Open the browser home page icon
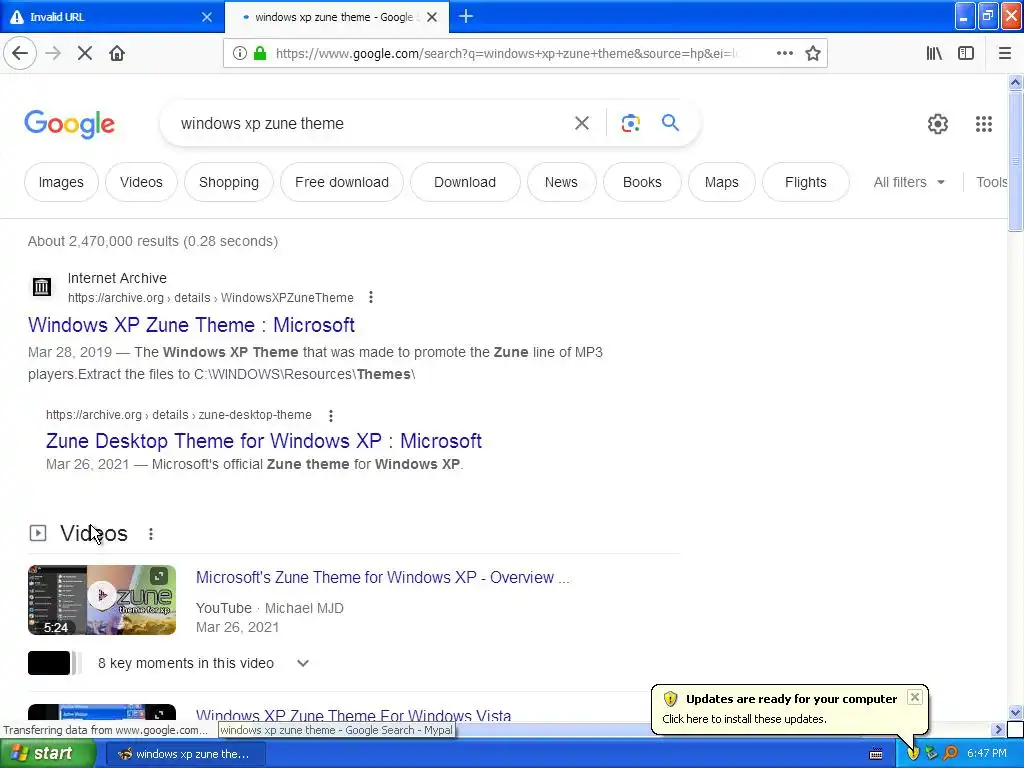 tap(117, 53)
